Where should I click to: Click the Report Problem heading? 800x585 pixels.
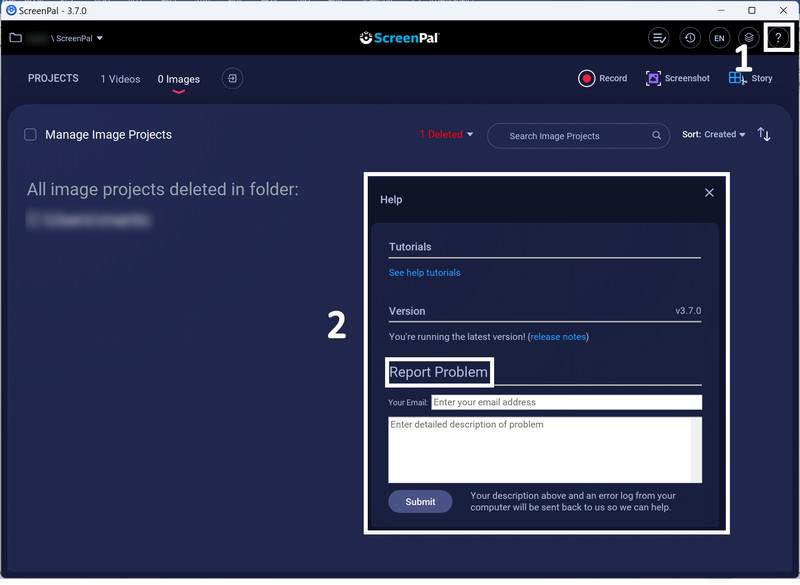click(439, 372)
